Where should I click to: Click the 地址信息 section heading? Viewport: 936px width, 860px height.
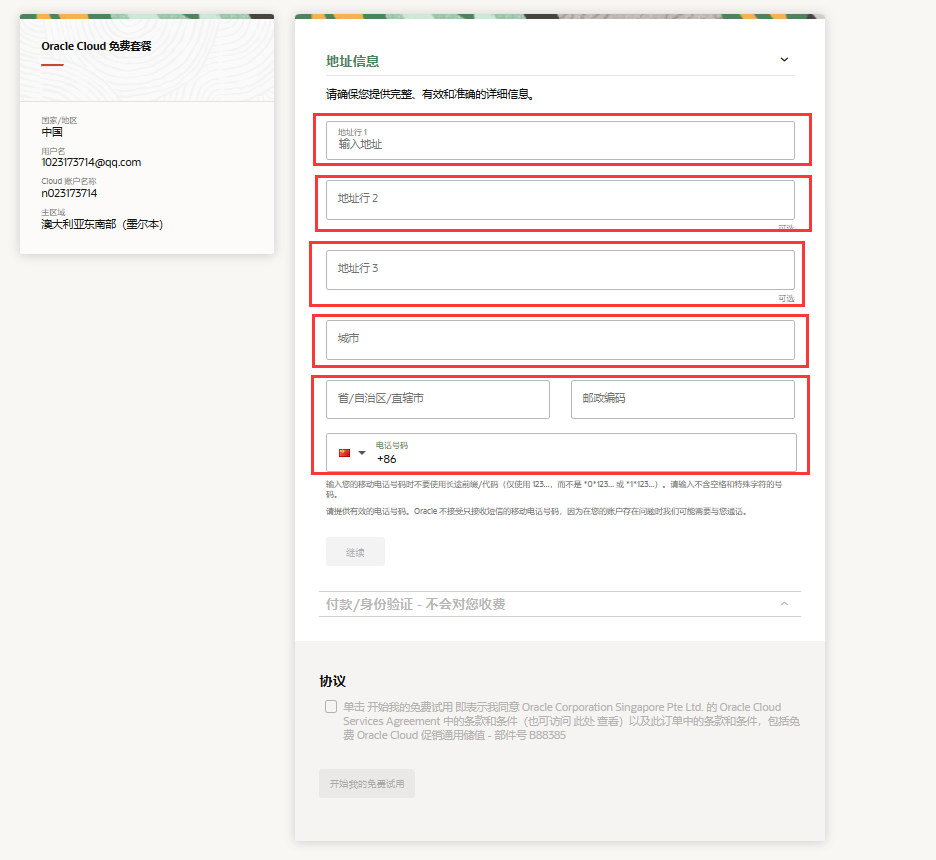coord(353,61)
